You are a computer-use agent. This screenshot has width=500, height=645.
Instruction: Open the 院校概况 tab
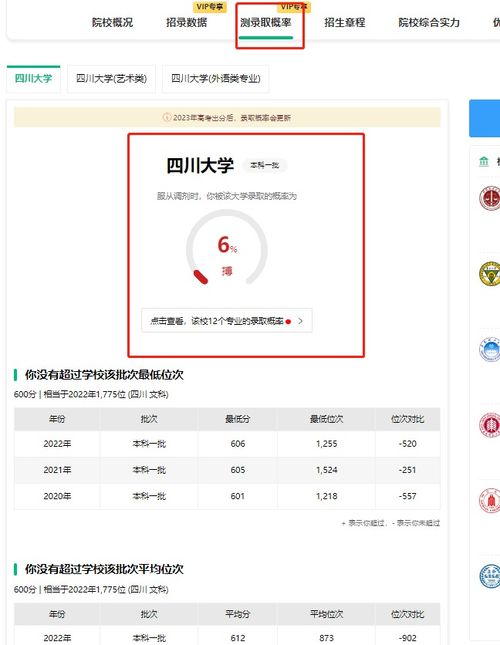[112, 22]
